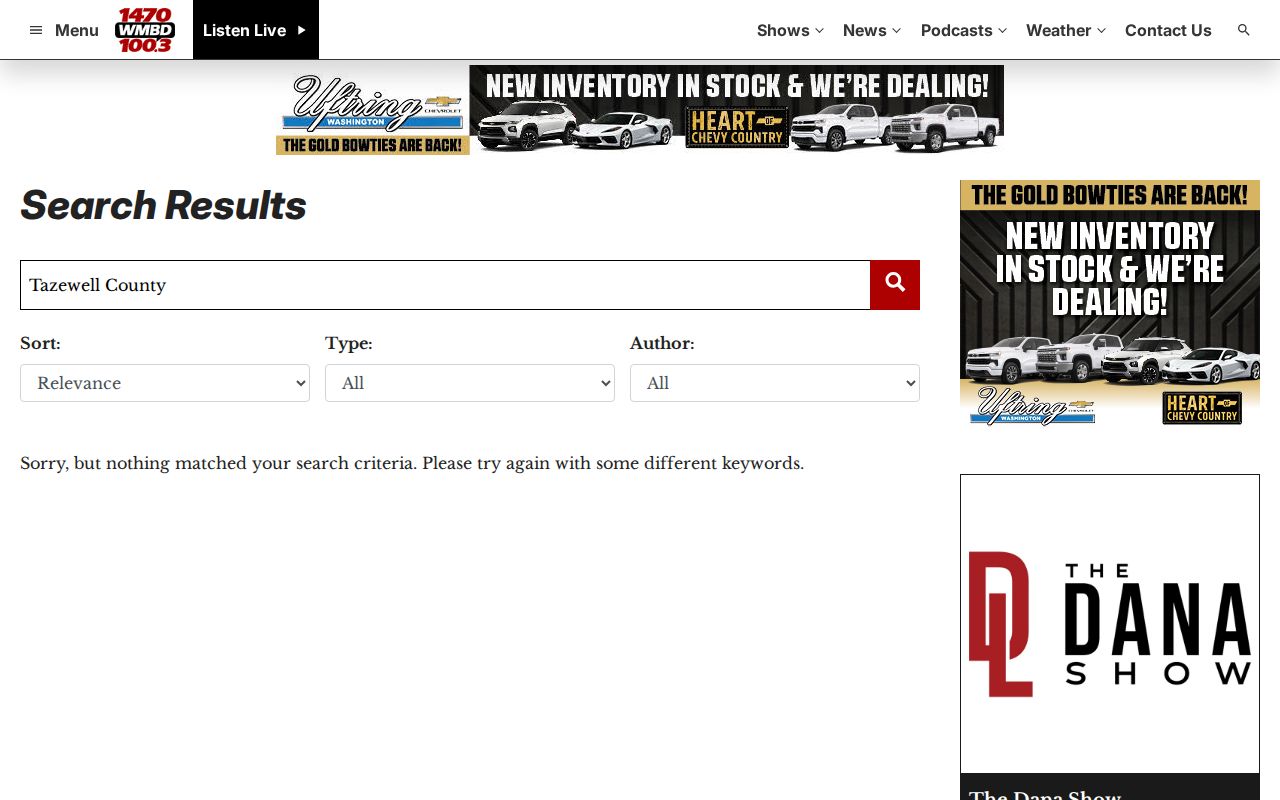Screen dimensions: 1280x800
Task: Start the Listen Live stream
Action: click(255, 30)
